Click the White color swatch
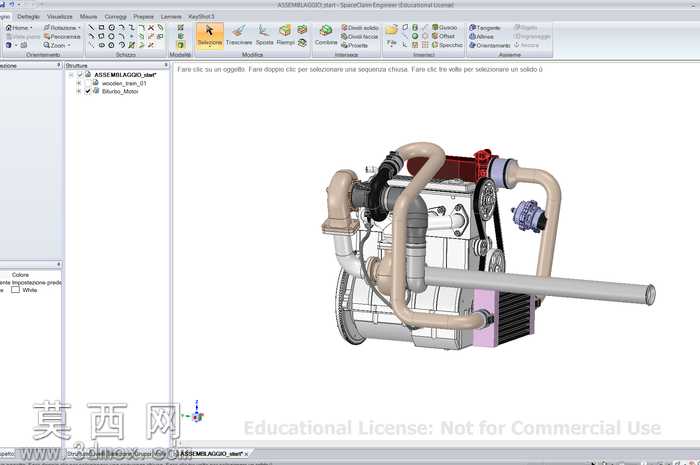The image size is (700, 465). point(16,290)
